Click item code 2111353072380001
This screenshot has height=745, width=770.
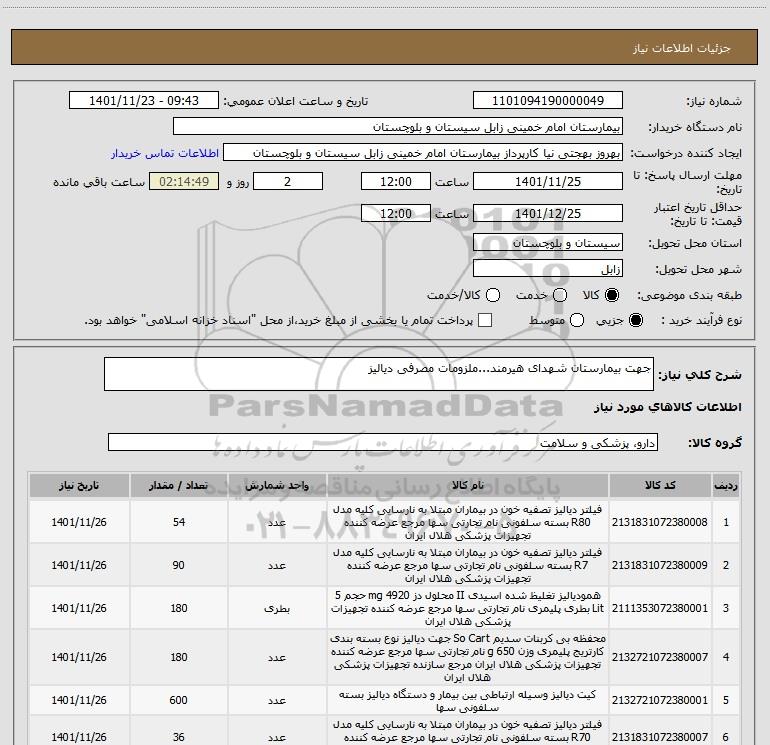tap(660, 608)
